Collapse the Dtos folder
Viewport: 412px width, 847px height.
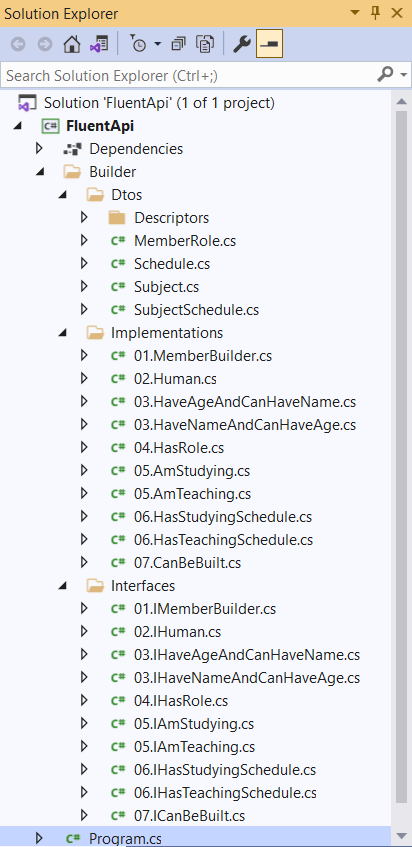[63, 194]
